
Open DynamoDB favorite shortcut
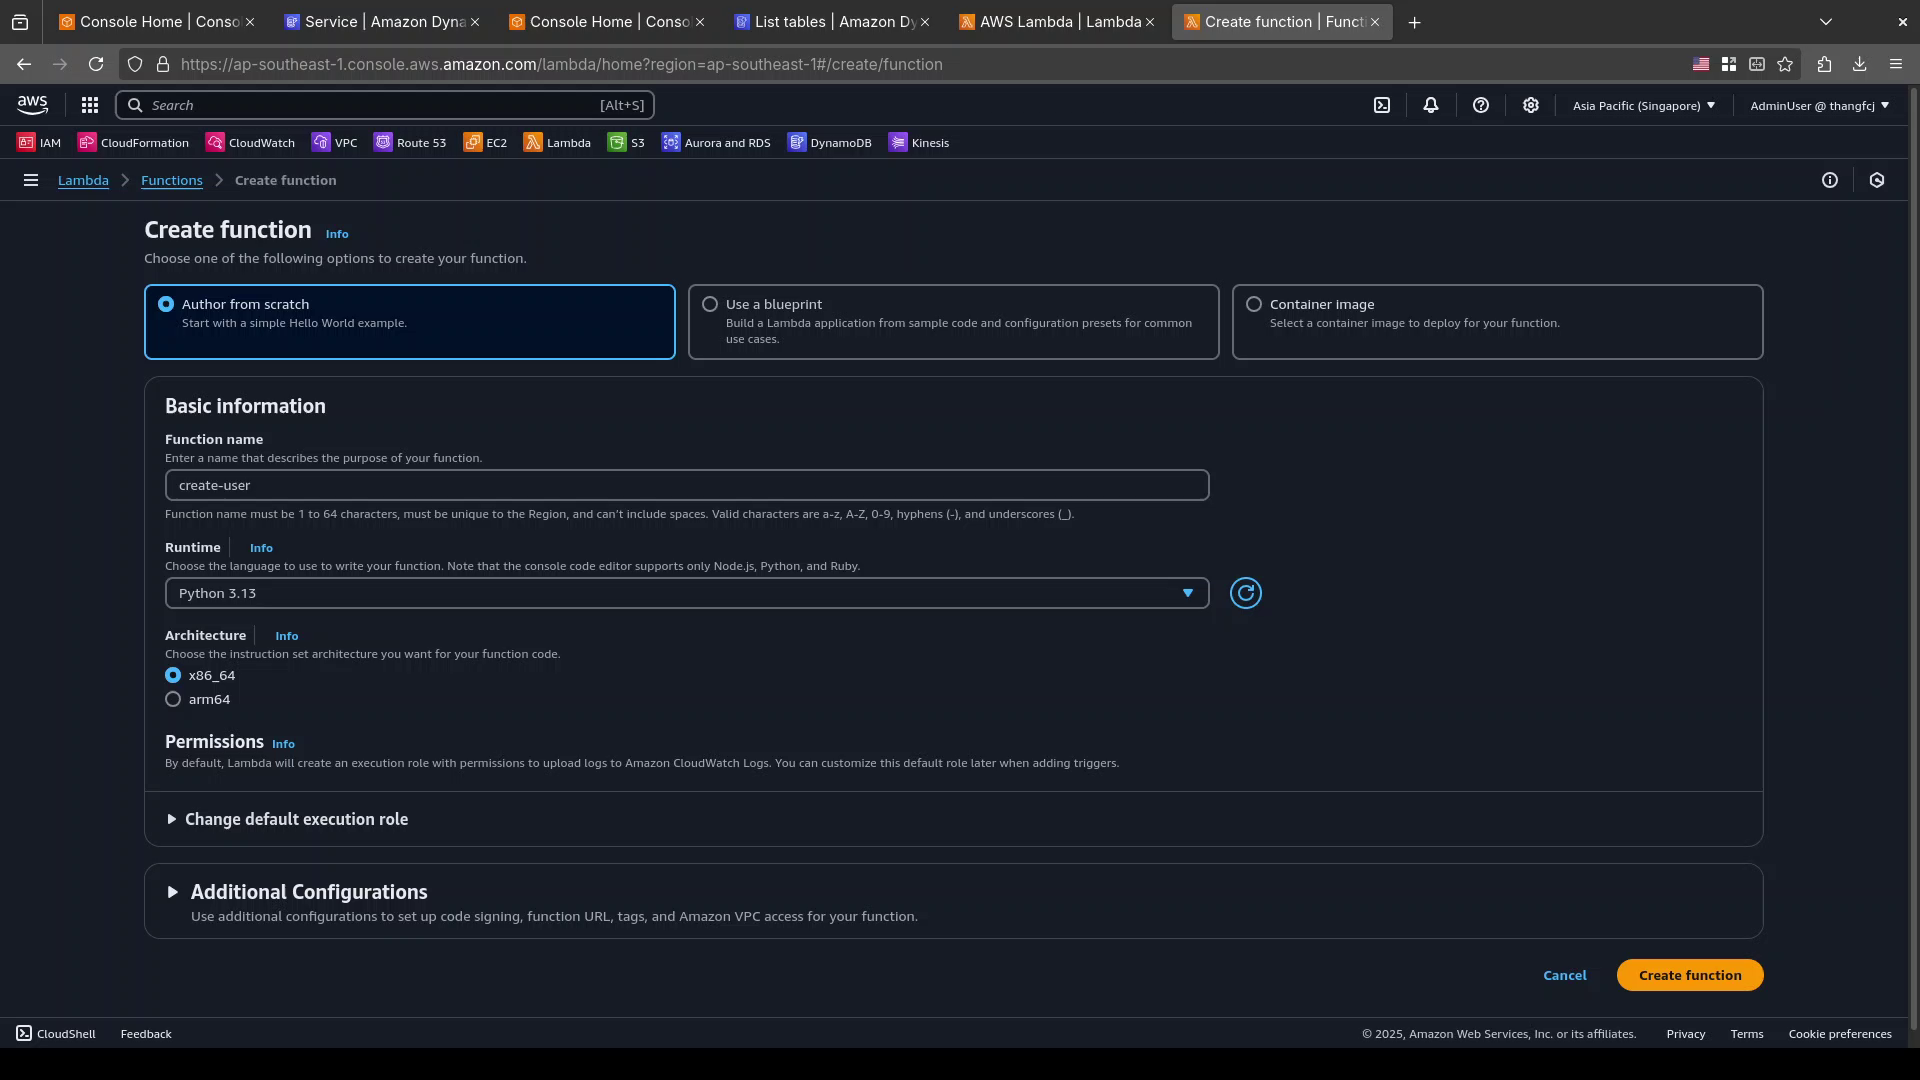point(829,143)
